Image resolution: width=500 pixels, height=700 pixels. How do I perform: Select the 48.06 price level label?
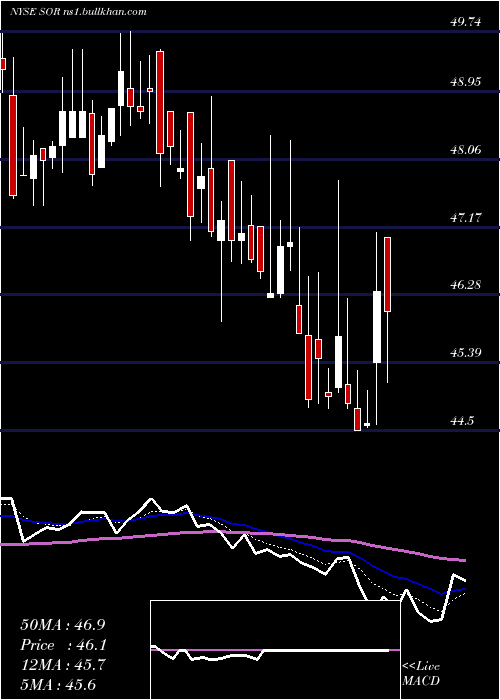467,150
